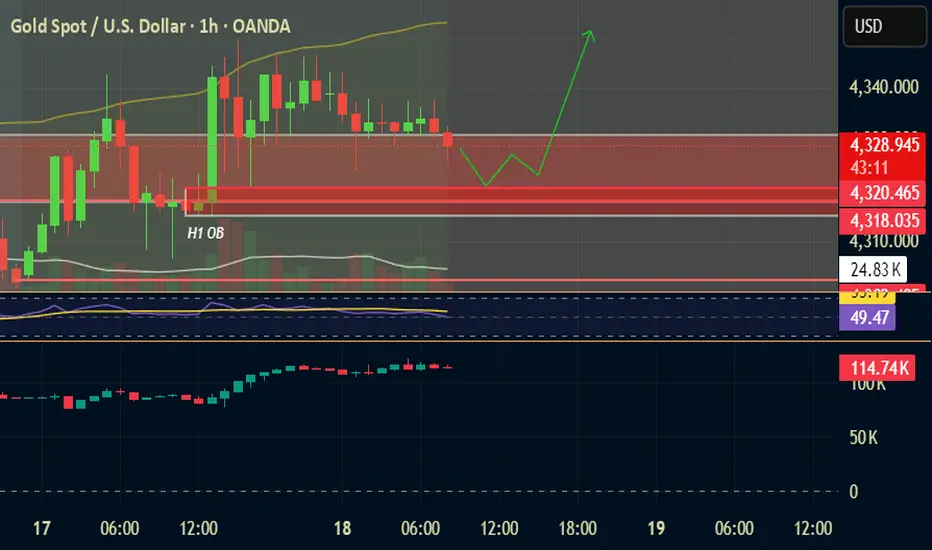Click the 114.74K indicator value label

(x=877, y=368)
